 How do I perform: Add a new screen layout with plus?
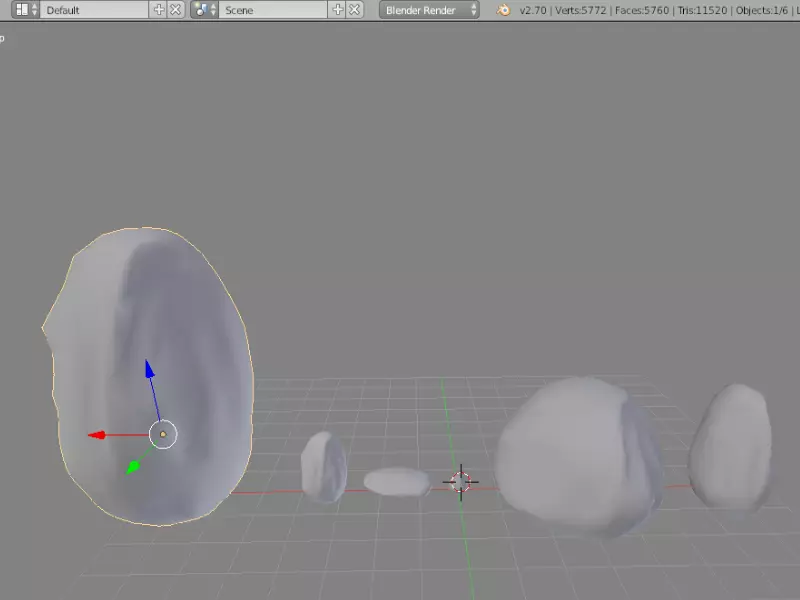(159, 10)
